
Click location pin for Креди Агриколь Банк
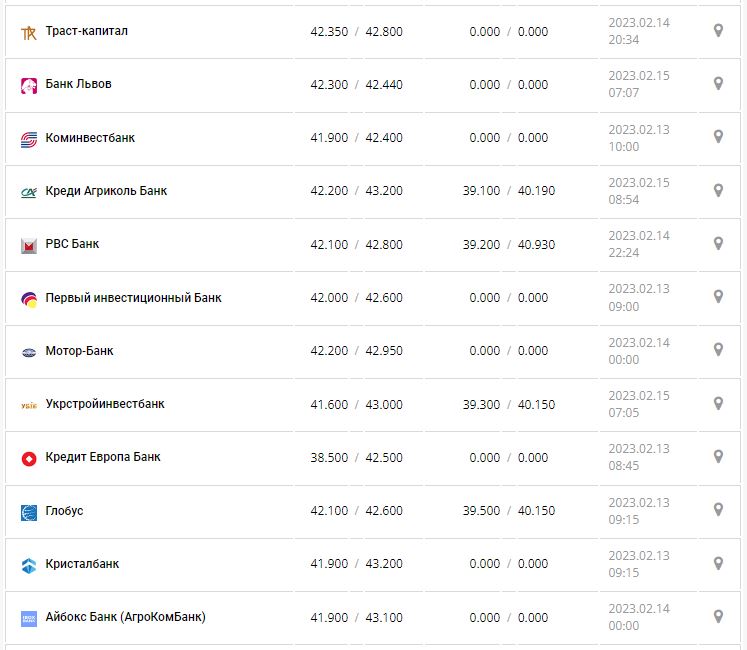(718, 190)
